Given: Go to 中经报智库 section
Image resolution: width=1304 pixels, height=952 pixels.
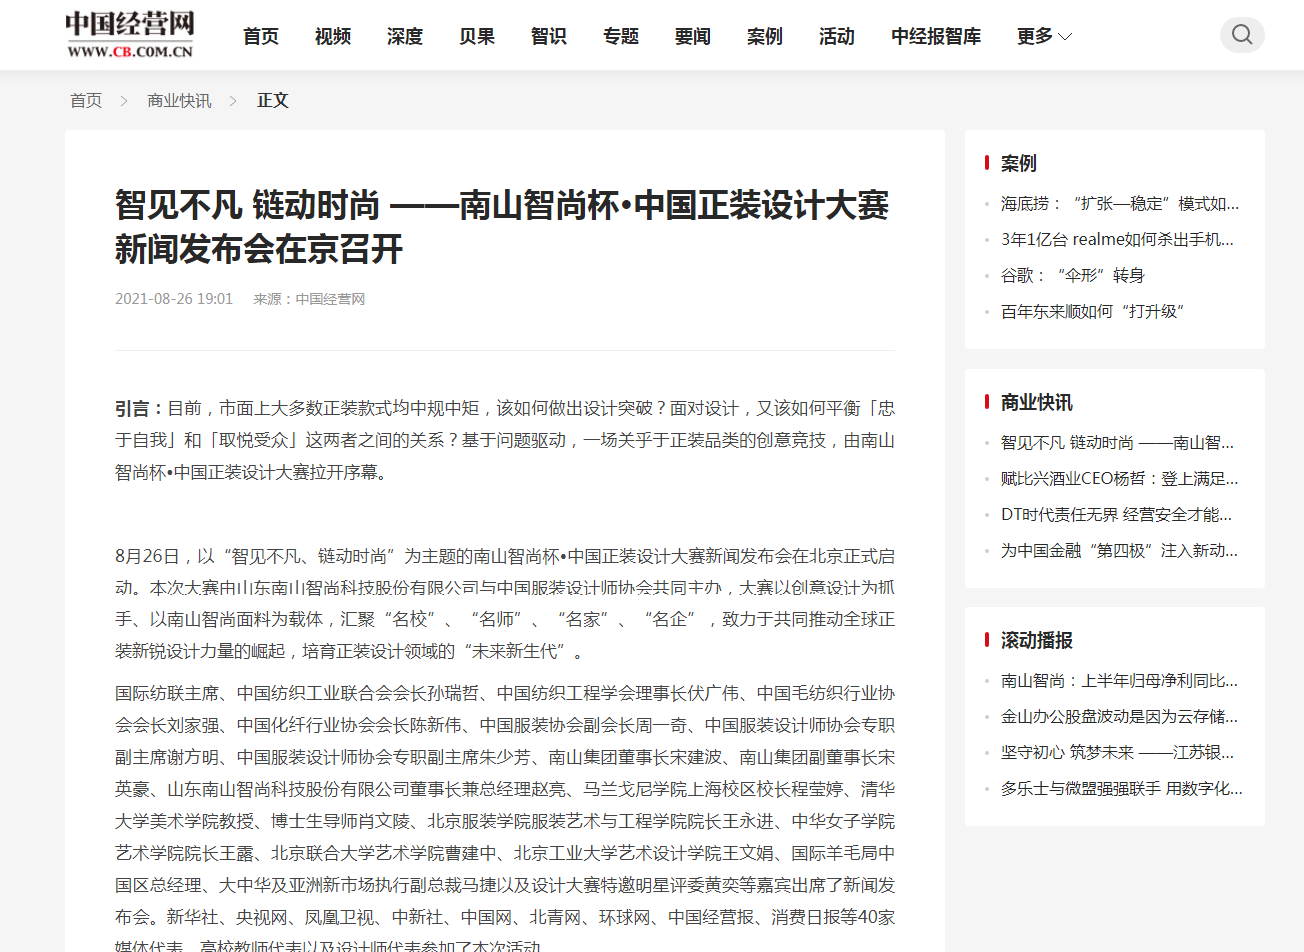Looking at the screenshot, I should [936, 37].
